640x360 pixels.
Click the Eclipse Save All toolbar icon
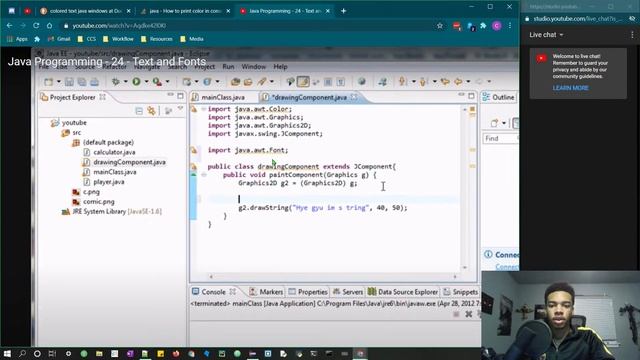coord(82,82)
